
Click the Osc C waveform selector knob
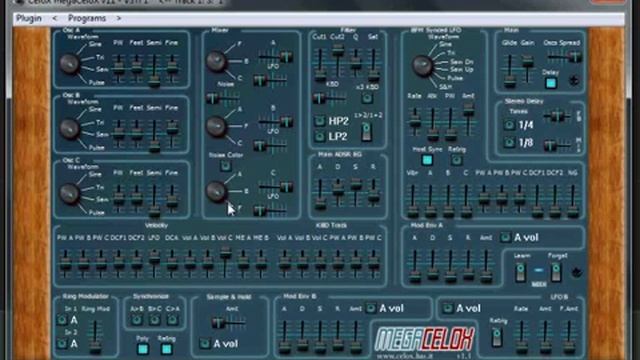point(69,193)
